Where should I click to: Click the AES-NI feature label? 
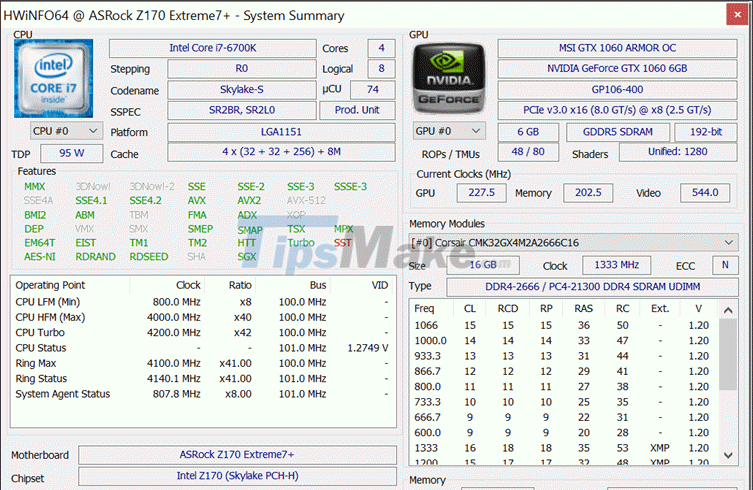click(40, 257)
